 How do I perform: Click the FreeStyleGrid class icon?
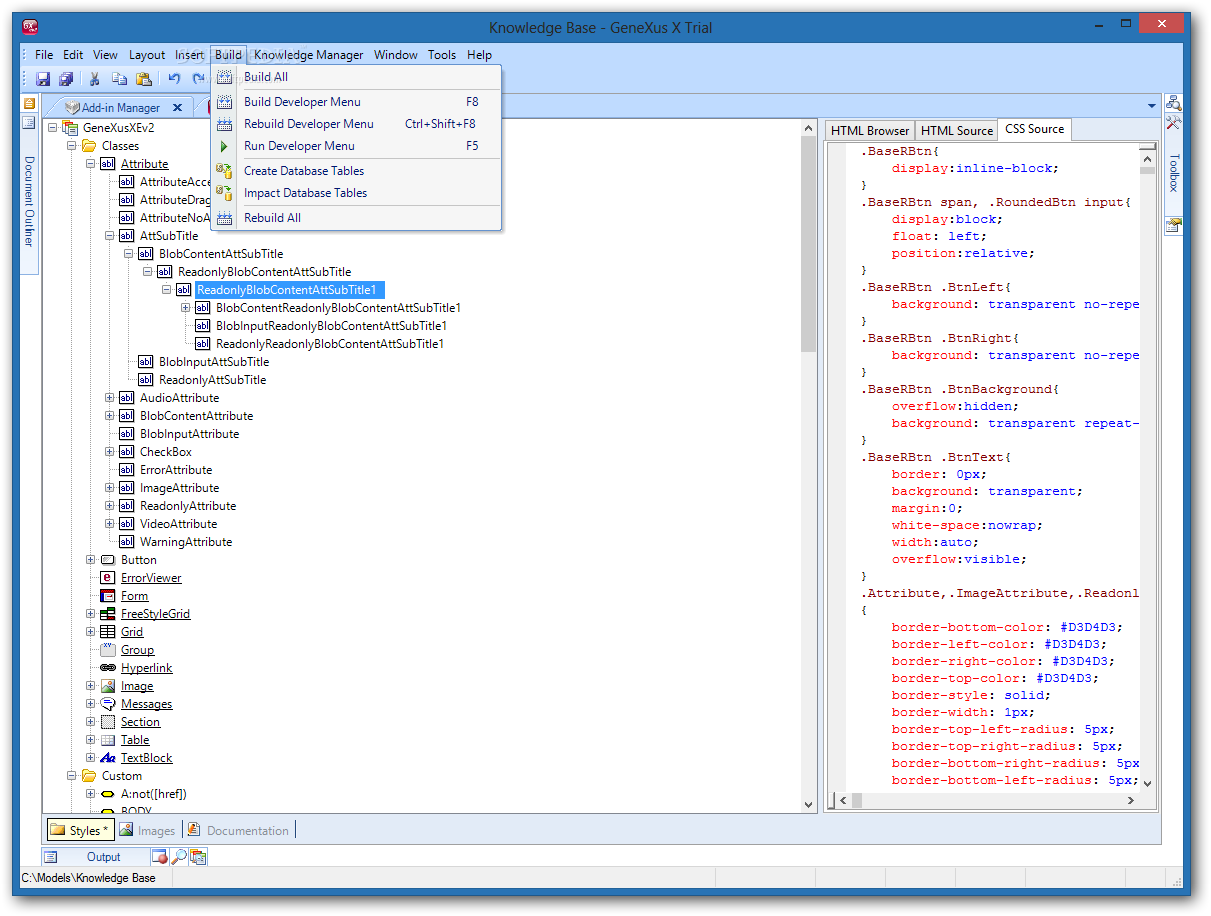(x=108, y=614)
